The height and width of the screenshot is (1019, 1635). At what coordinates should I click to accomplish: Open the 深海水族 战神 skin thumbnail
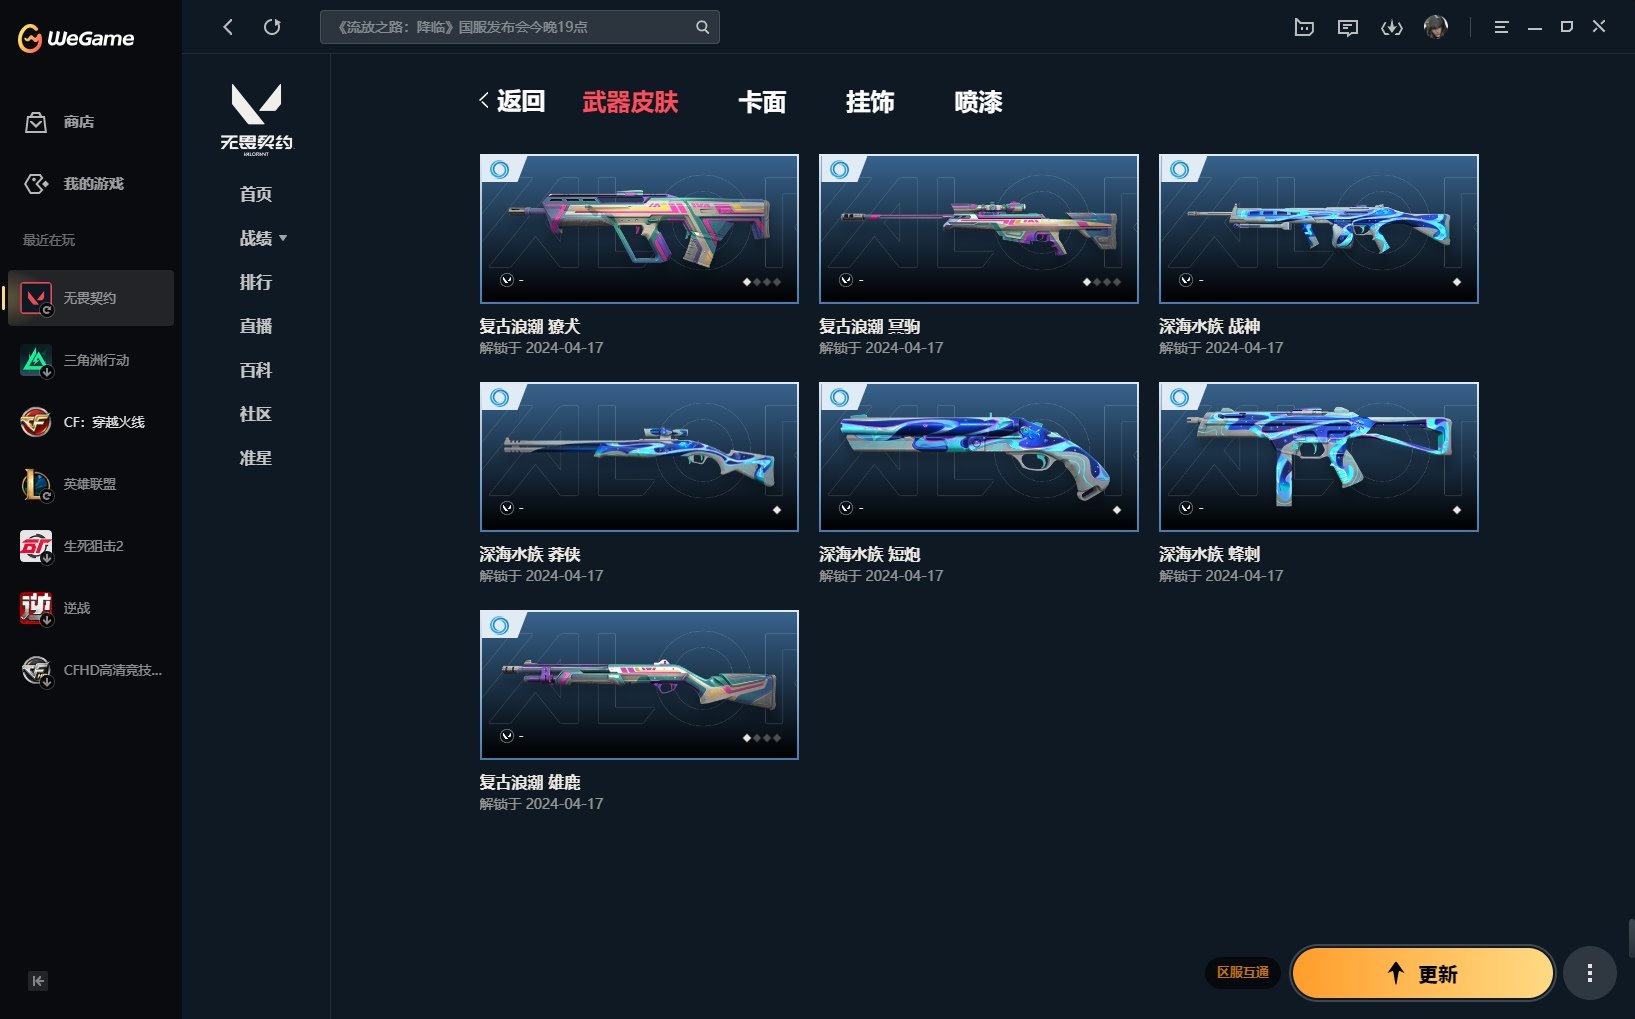[1319, 229]
